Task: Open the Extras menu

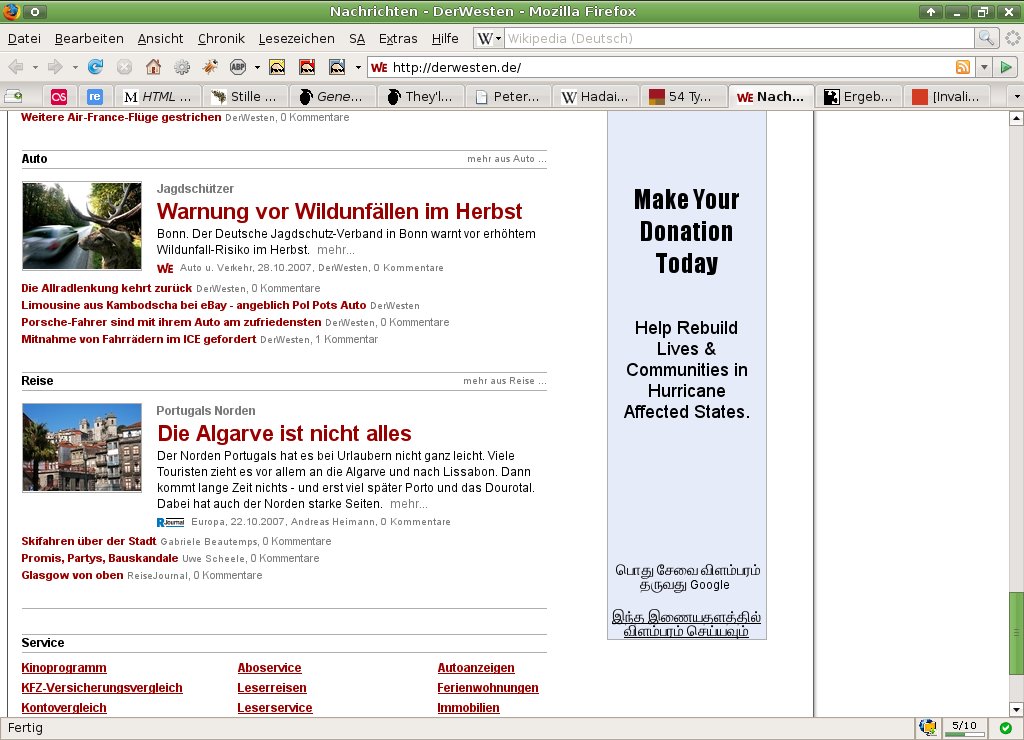Action: pyautogui.click(x=398, y=39)
